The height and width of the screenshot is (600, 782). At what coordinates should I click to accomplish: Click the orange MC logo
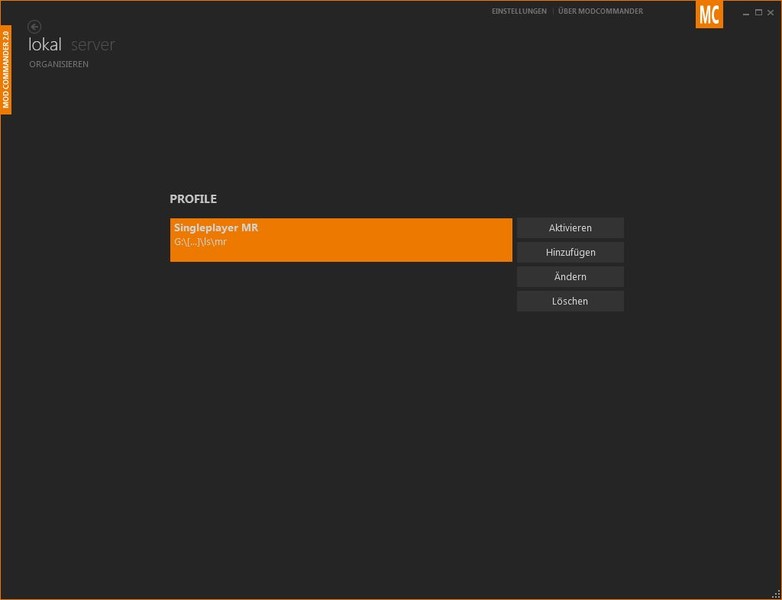[x=709, y=15]
